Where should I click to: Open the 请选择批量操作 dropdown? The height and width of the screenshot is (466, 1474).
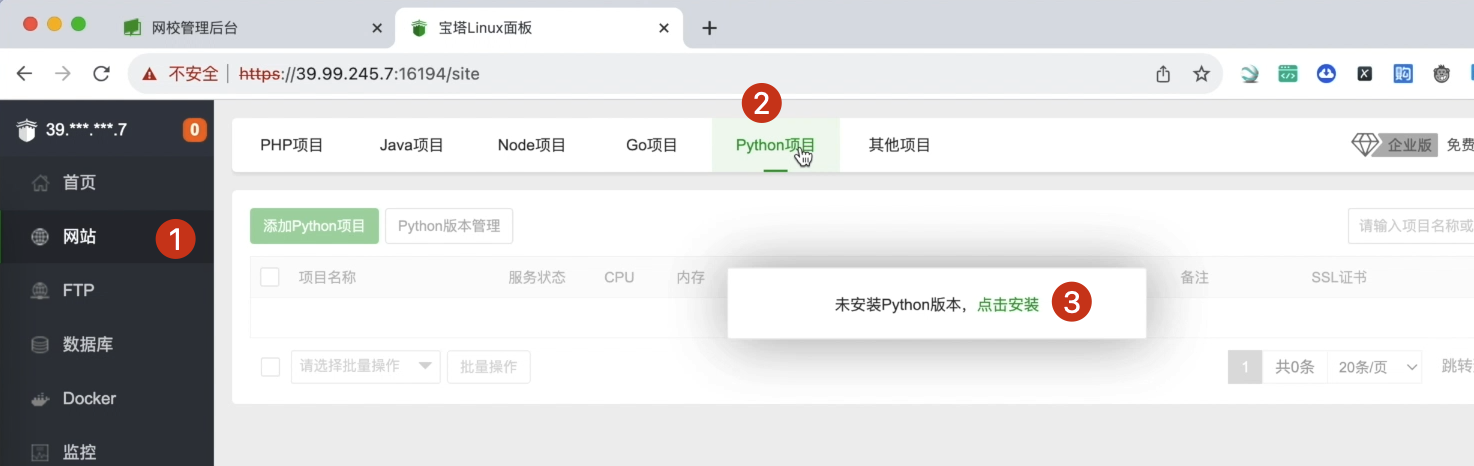tap(366, 367)
